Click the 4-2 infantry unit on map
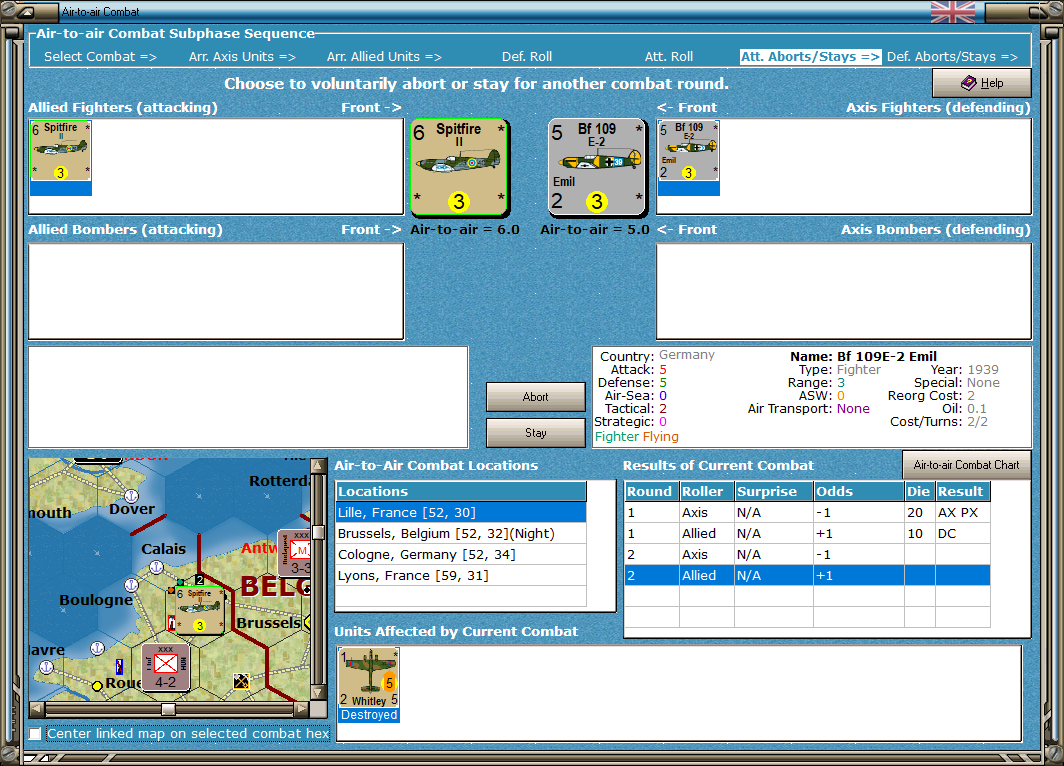Image resolution: width=1064 pixels, height=766 pixels. pos(165,666)
